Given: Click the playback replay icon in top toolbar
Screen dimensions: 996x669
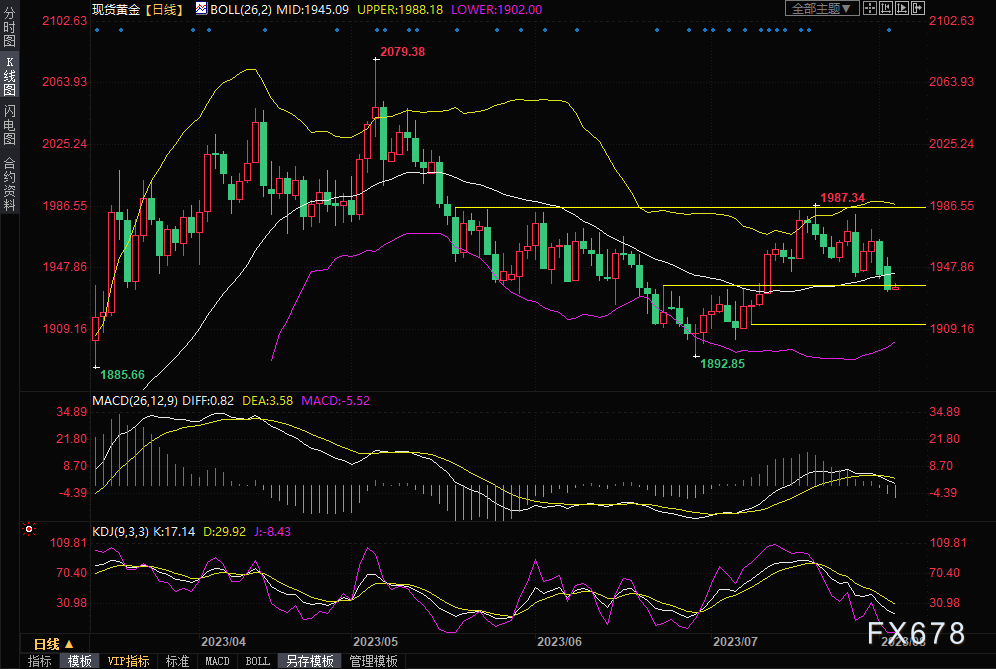Looking at the screenshot, I should [904, 8].
